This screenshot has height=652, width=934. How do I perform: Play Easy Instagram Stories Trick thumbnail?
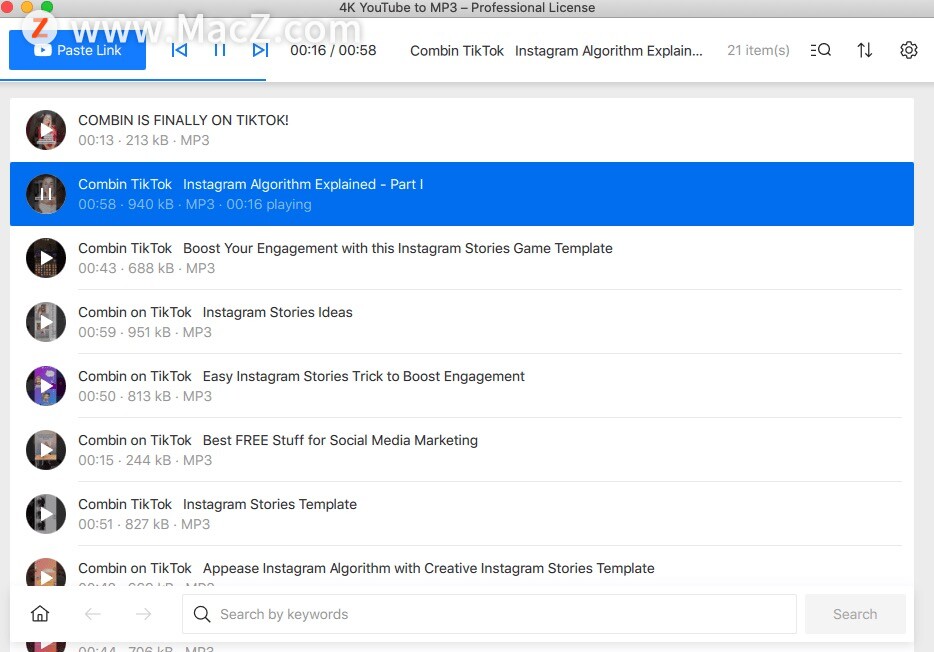46,386
